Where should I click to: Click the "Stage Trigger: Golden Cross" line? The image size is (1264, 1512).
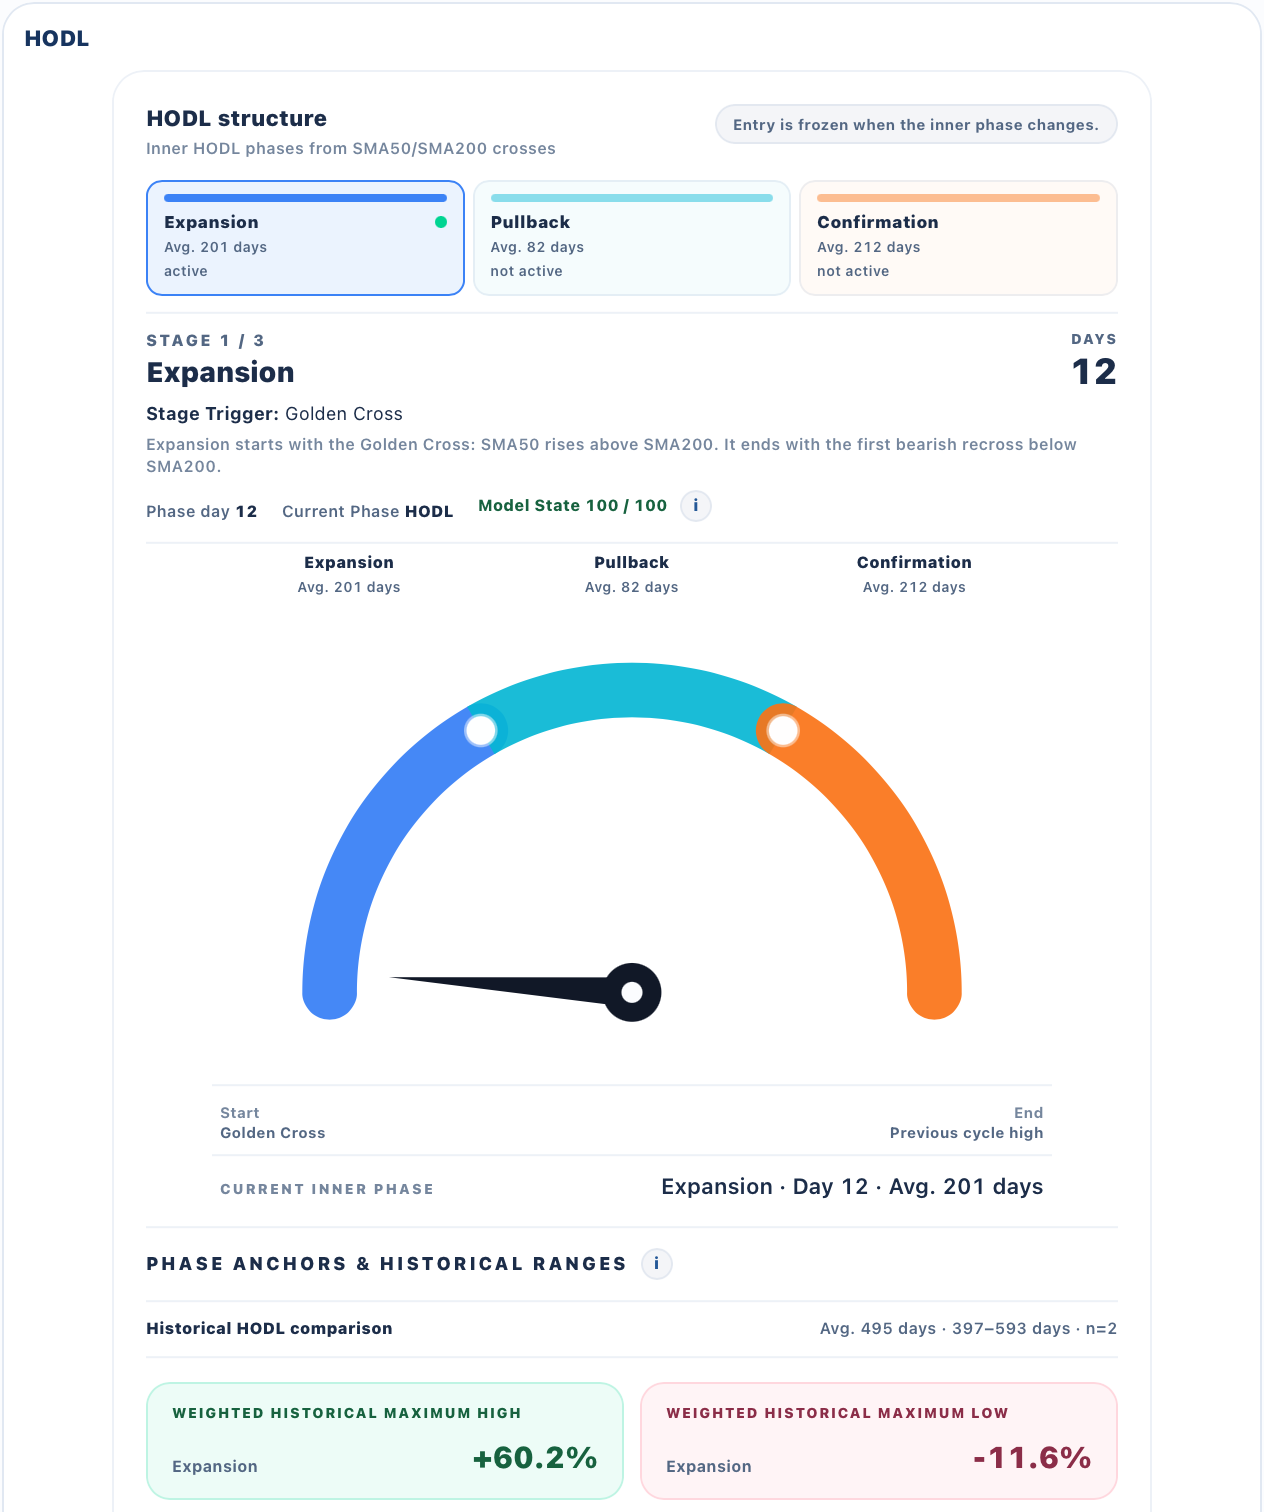[x=275, y=414]
